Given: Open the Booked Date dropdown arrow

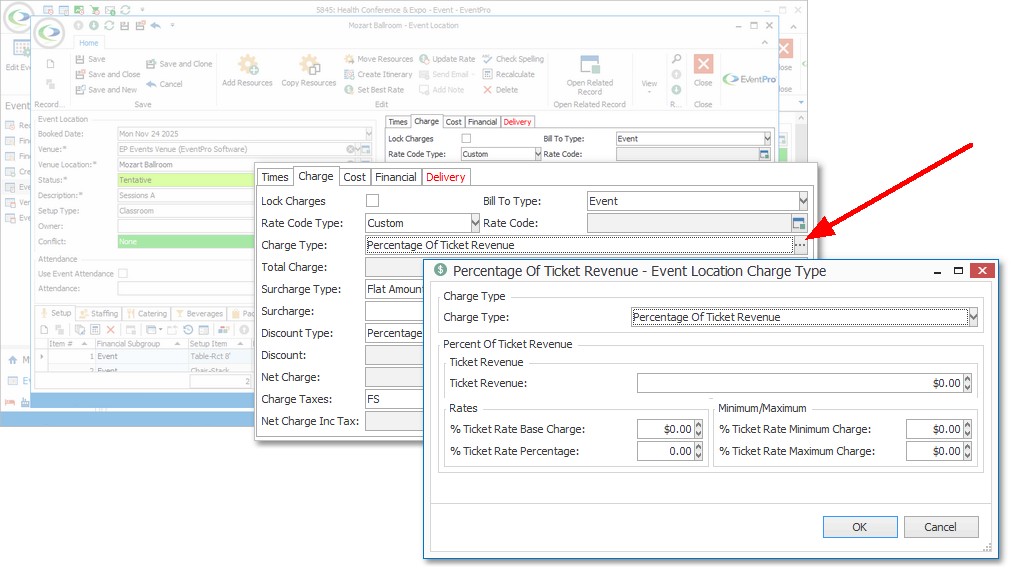Looking at the screenshot, I should tap(369, 134).
